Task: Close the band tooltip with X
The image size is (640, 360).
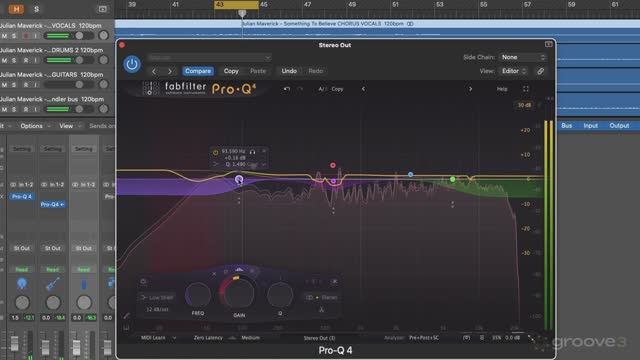Action: 264,151
